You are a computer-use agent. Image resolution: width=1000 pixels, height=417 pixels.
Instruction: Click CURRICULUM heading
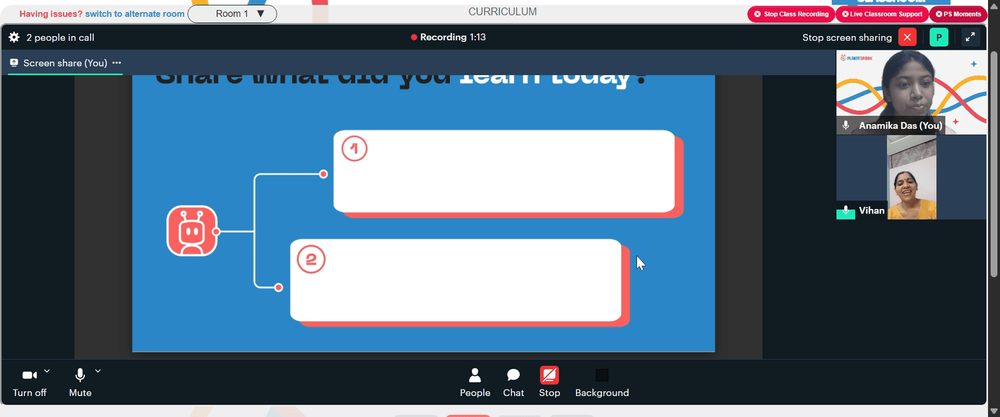coord(503,11)
